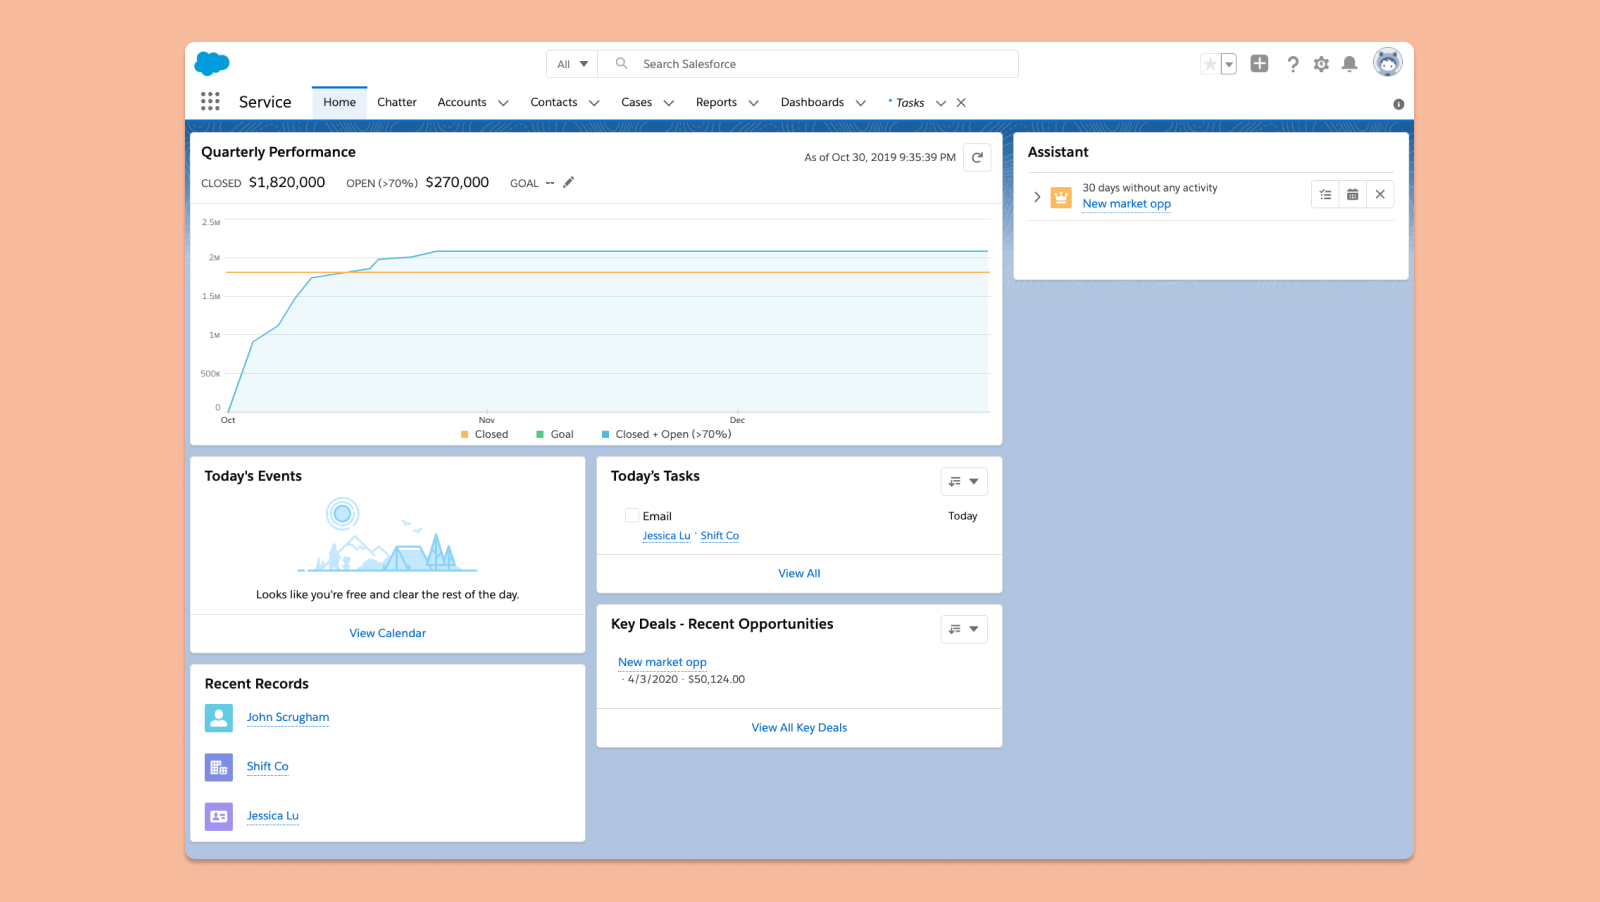Refresh the Quarterly Performance dashboard
Viewport: 1600px width, 902px height.
tap(977, 157)
